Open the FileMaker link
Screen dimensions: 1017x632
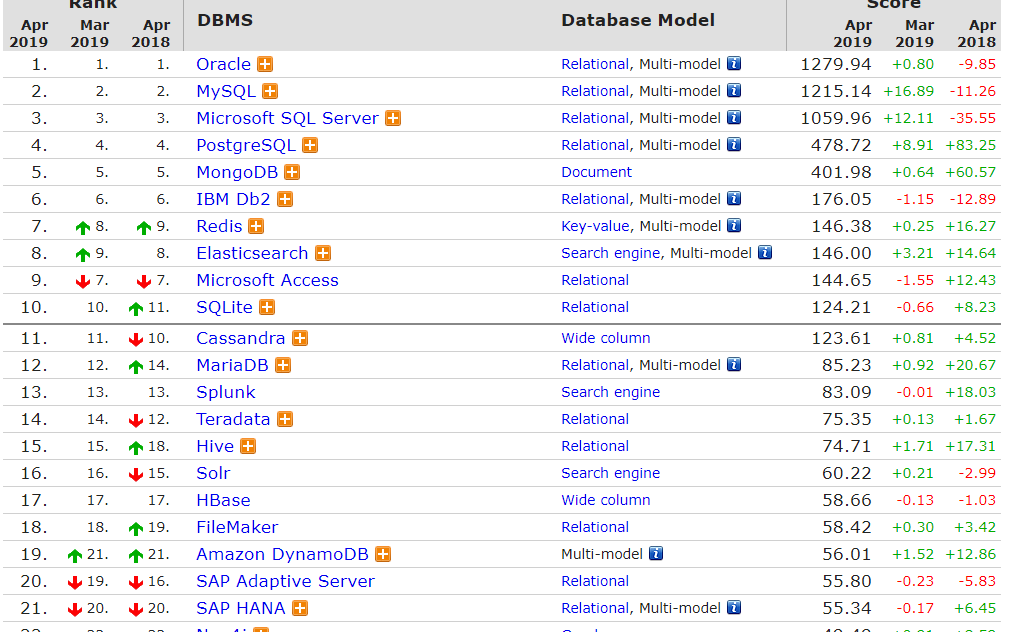[237, 528]
